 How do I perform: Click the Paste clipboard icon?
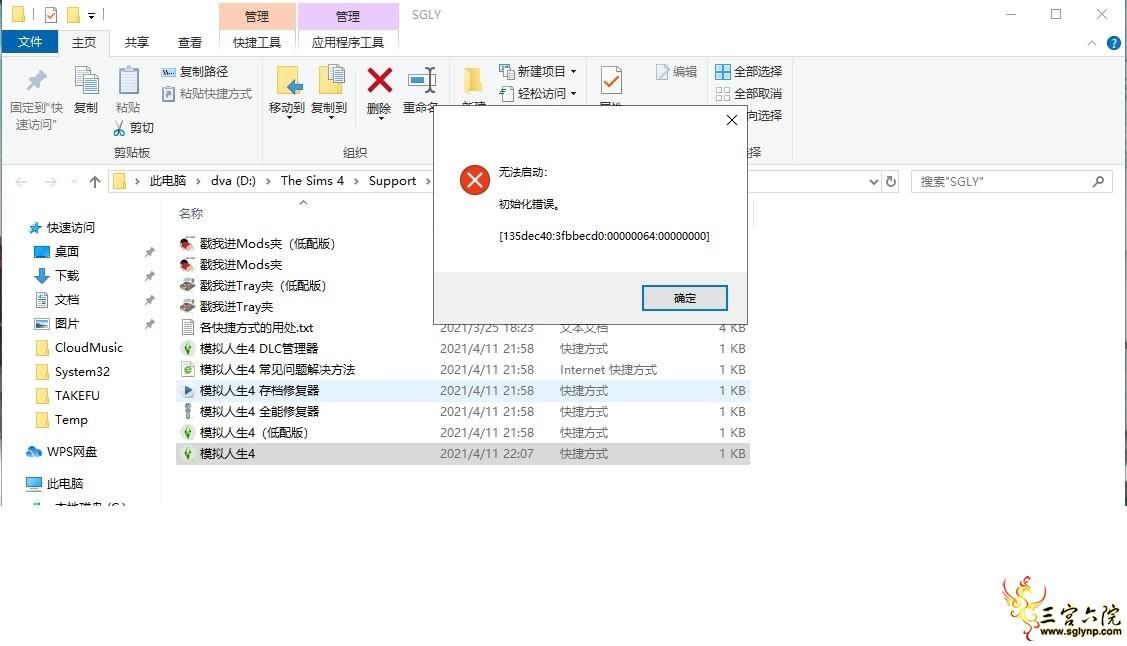coord(129,80)
